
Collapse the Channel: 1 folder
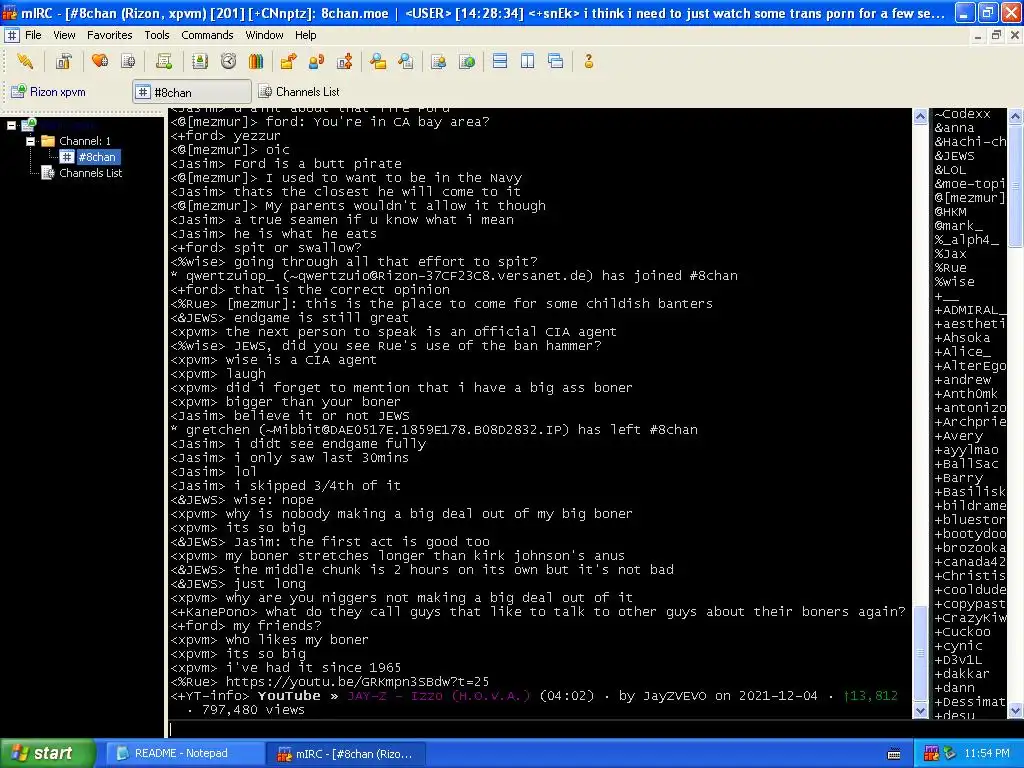(30, 141)
